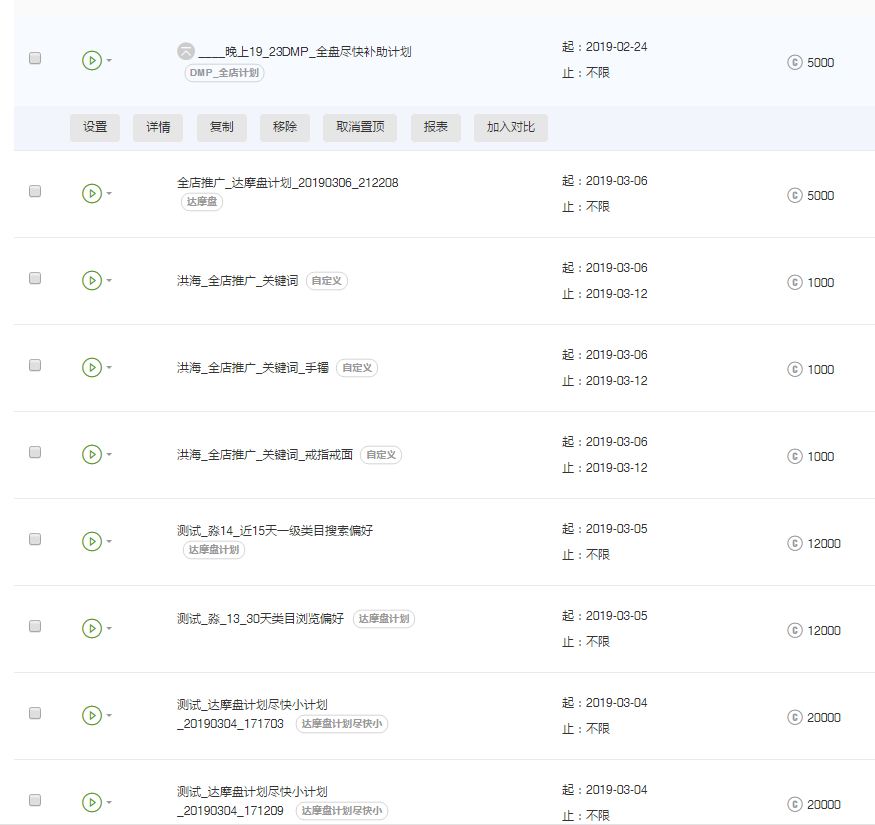This screenshot has height=825, width=875.
Task: Check the box for 晚上19_23DMP_全盘尽快补助计划
Action: pyautogui.click(x=35, y=59)
